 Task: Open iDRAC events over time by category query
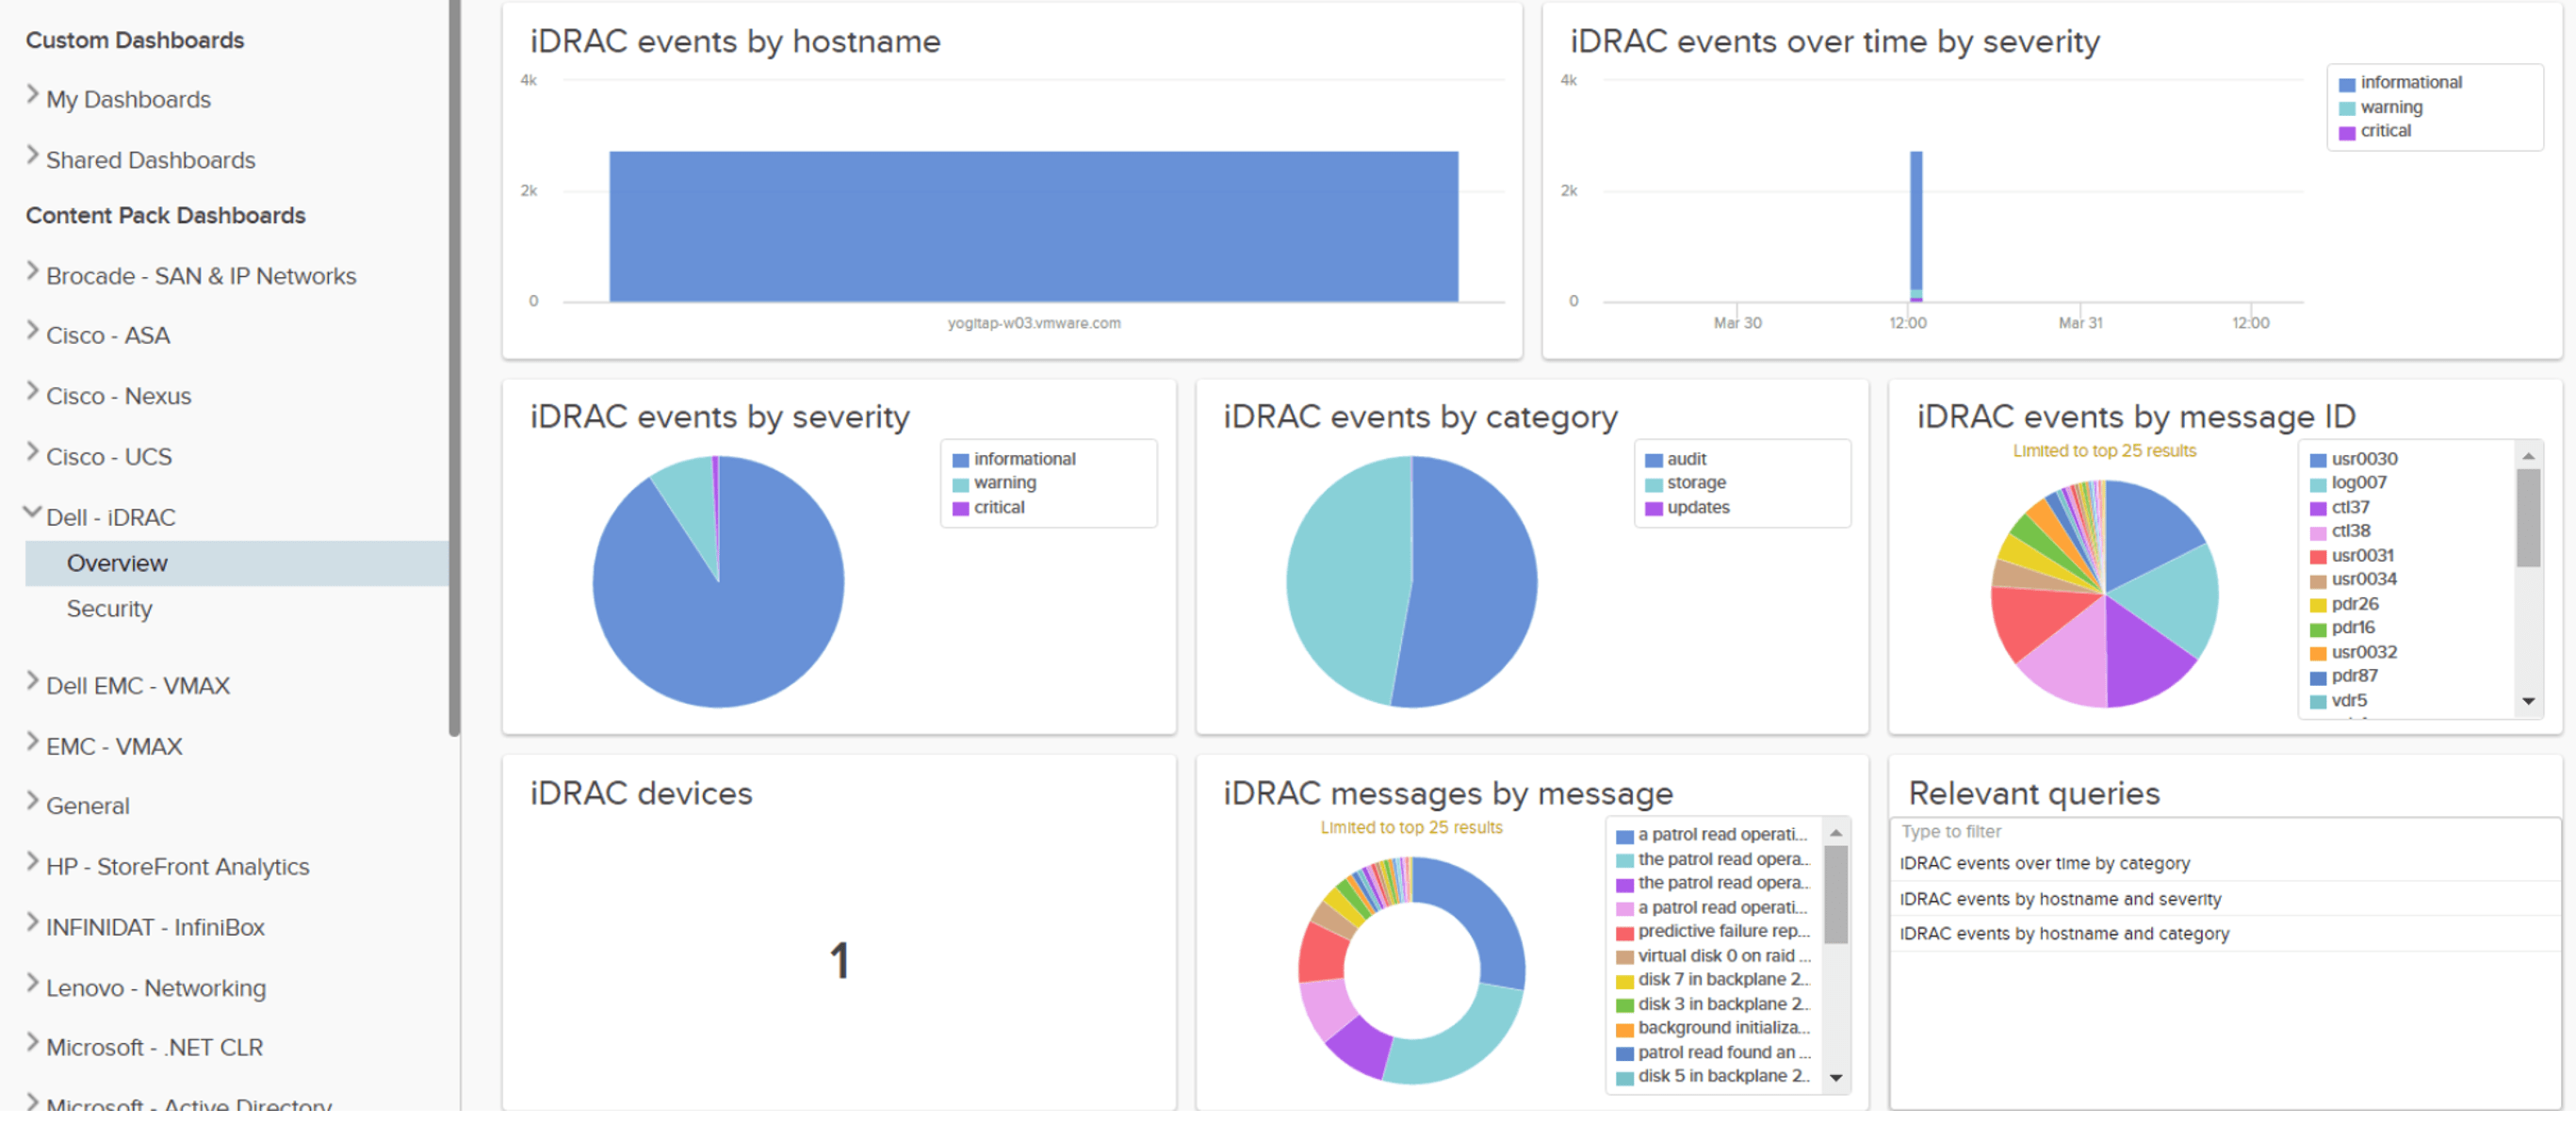tap(2044, 863)
